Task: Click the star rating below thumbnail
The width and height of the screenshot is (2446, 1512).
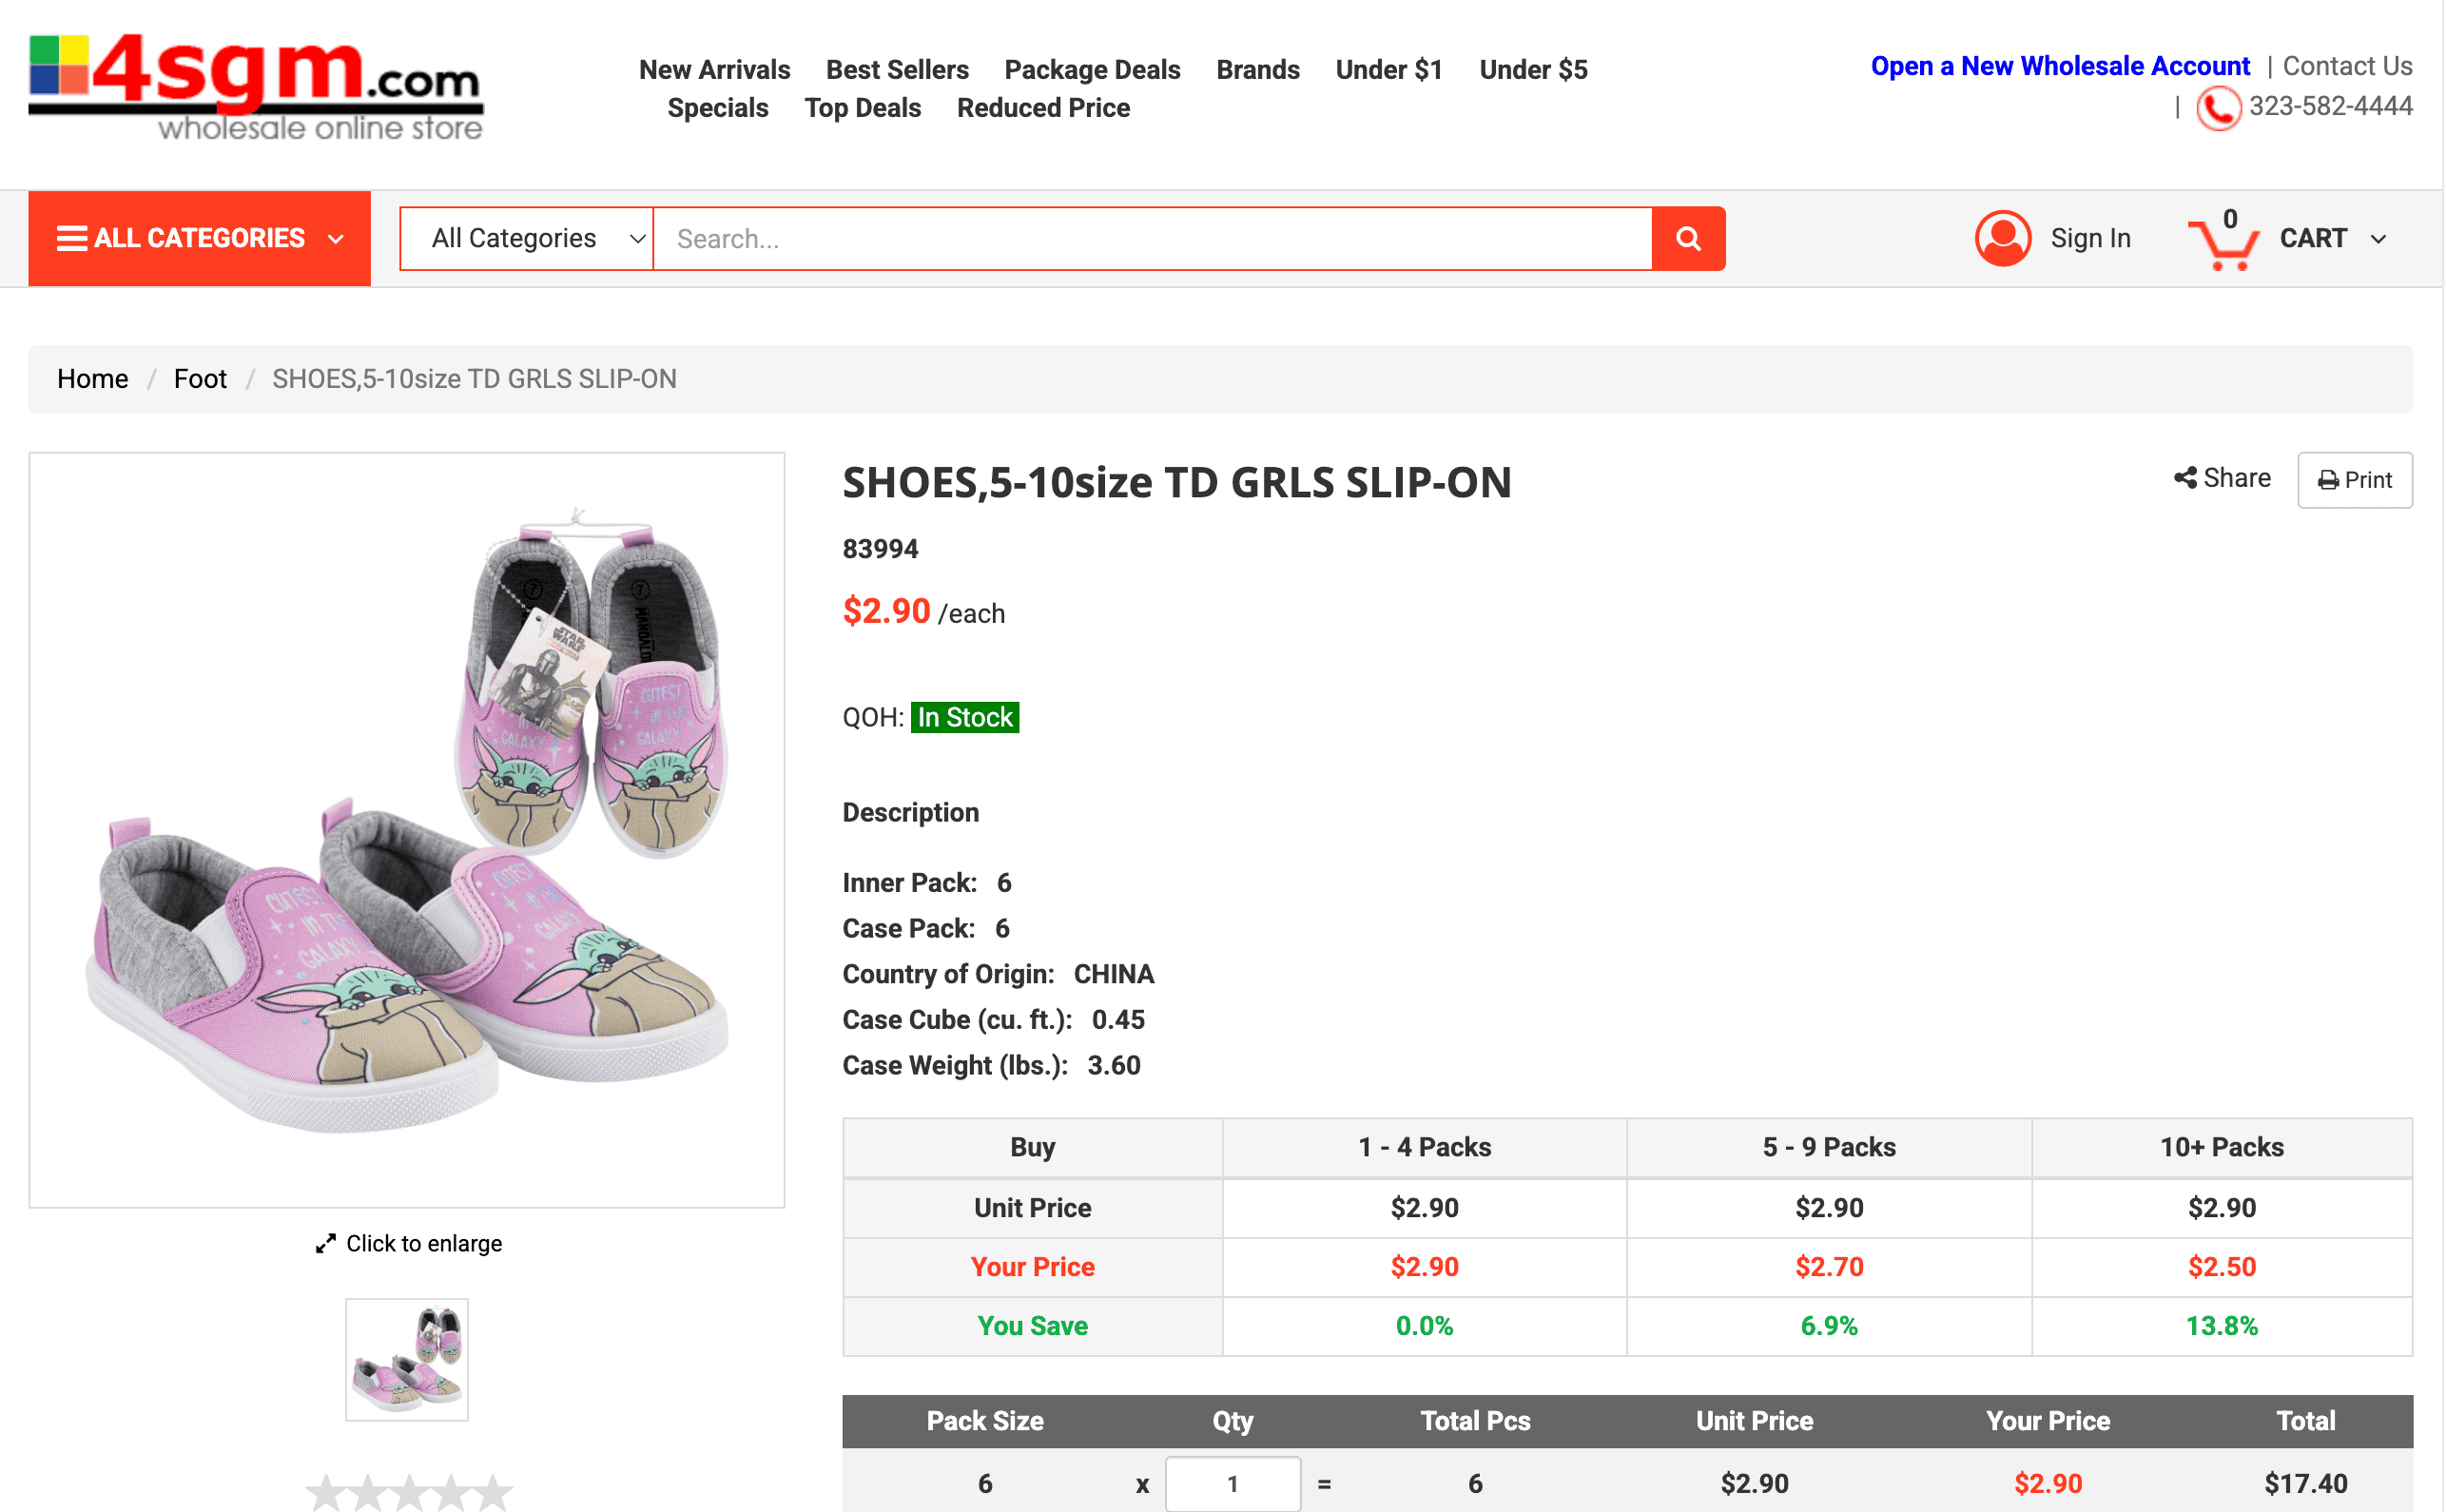Action: [x=408, y=1492]
